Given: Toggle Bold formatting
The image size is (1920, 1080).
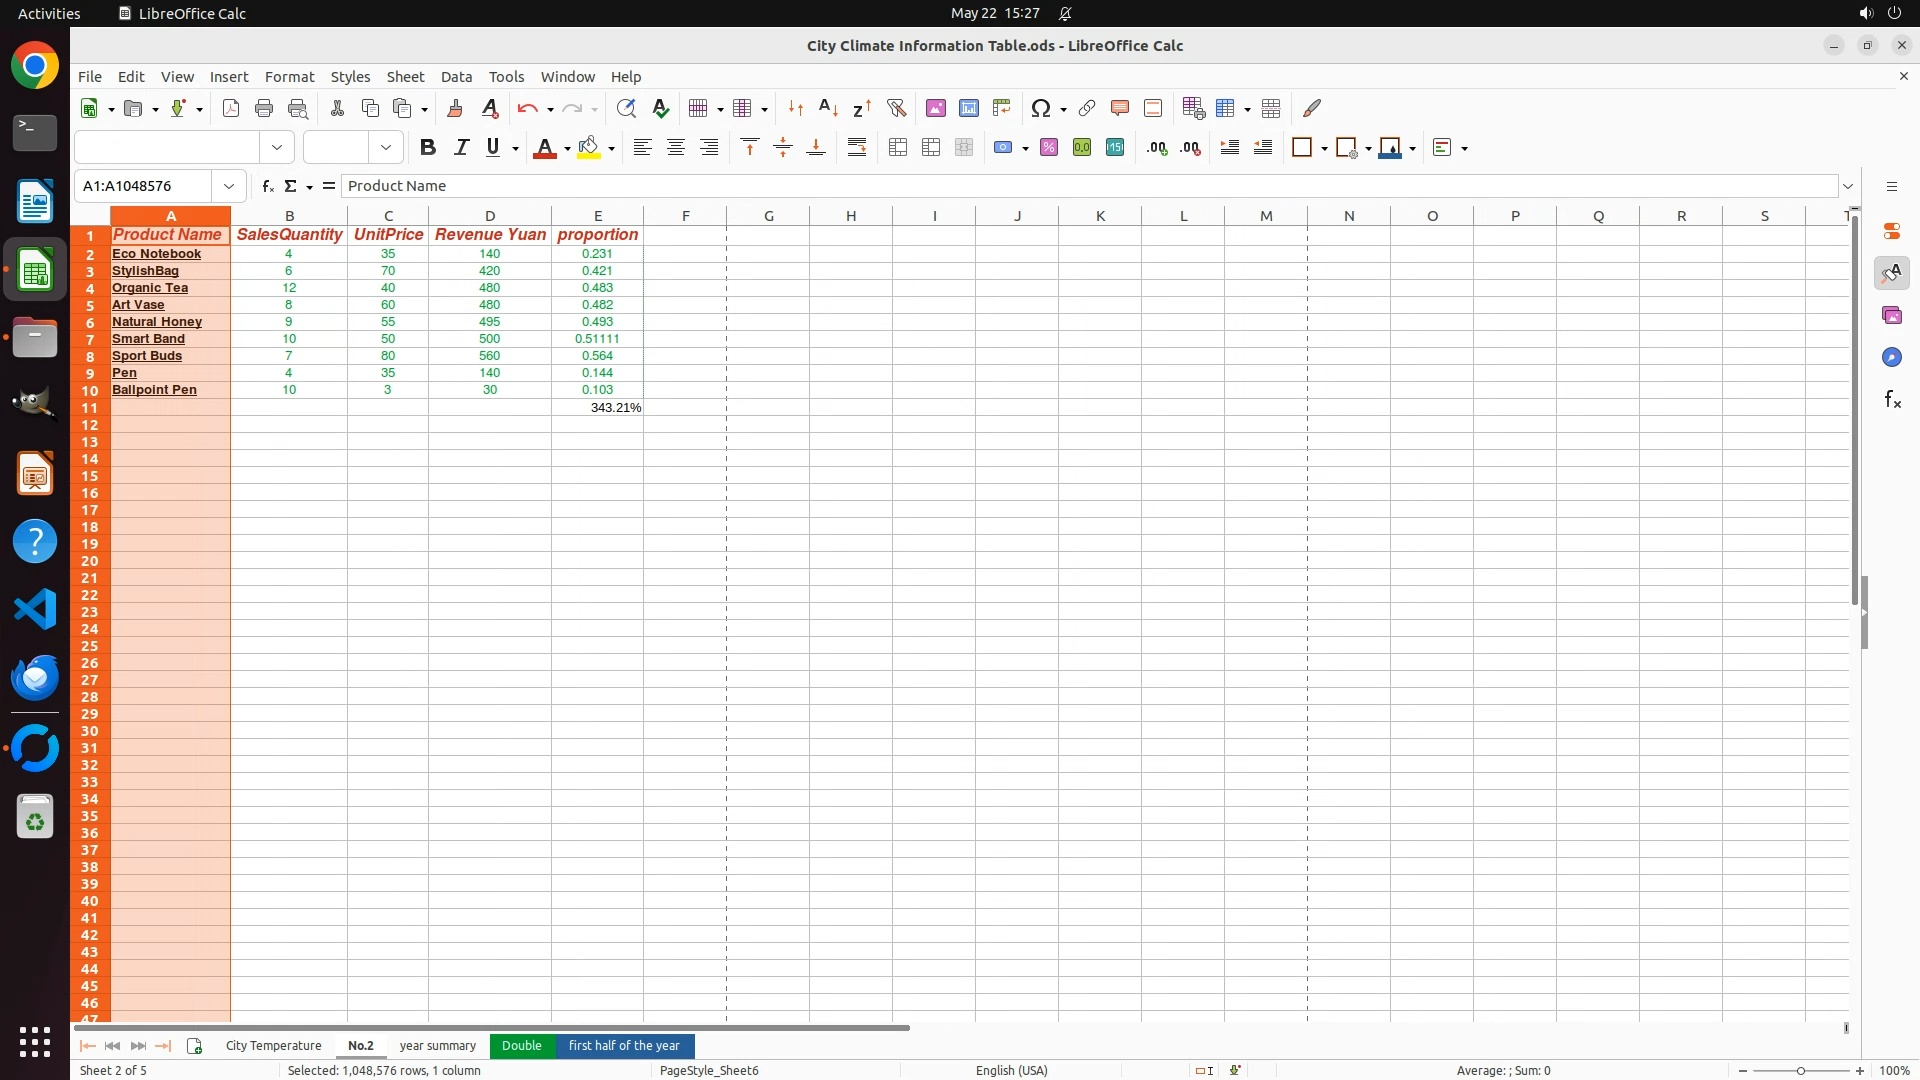Looking at the screenshot, I should point(428,148).
